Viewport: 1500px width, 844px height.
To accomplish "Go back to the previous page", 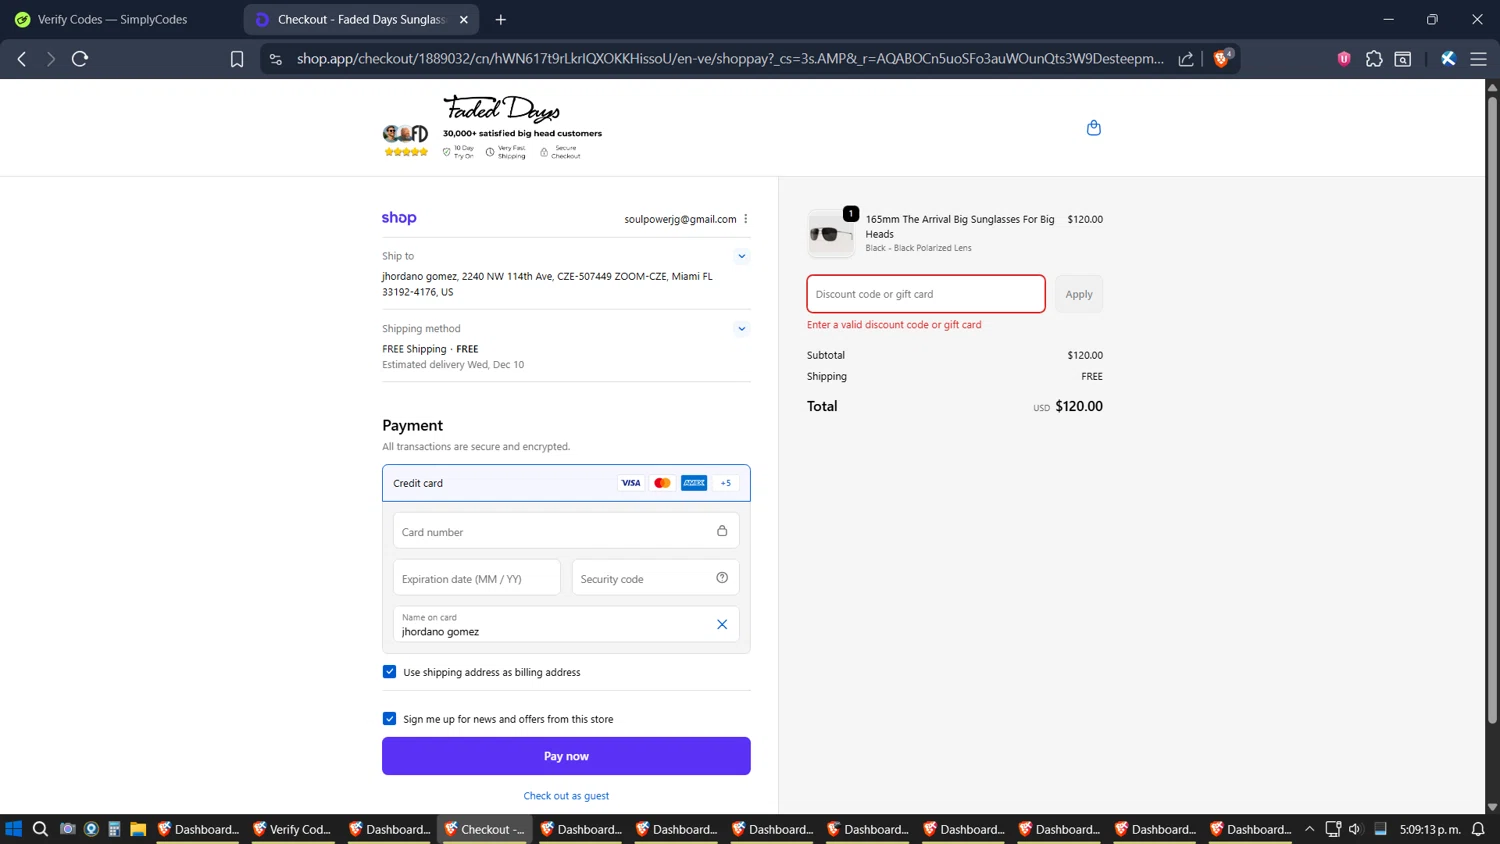I will coord(22,59).
